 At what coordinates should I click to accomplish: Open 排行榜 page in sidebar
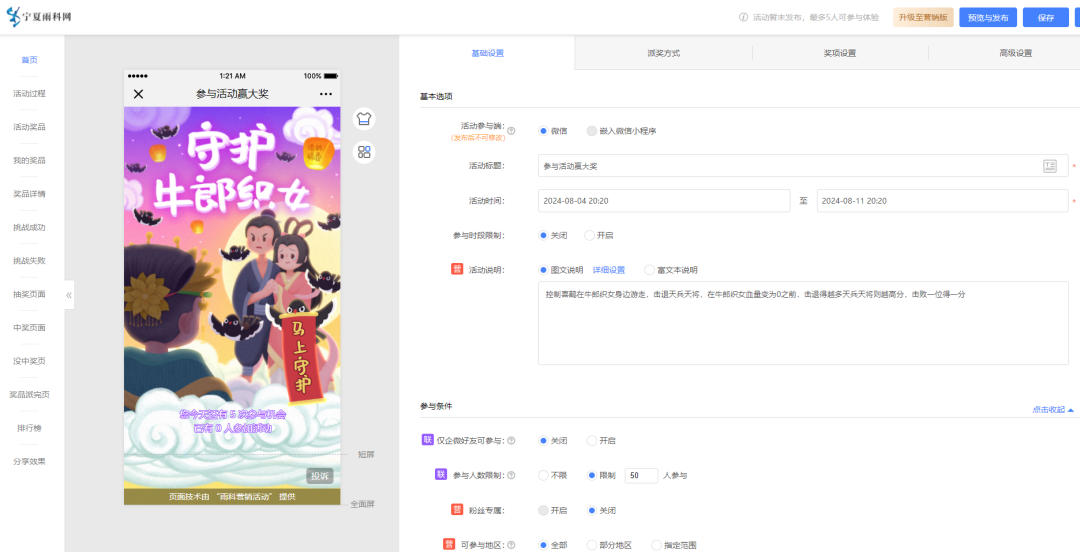pyautogui.click(x=30, y=428)
